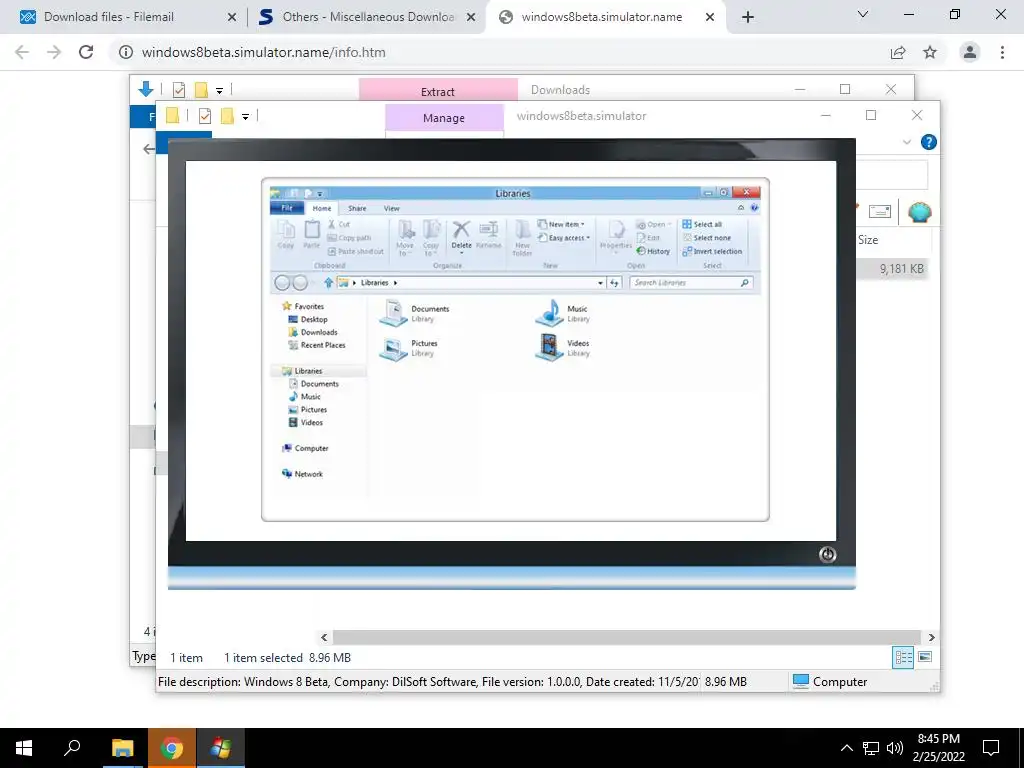Click the Move to icon in ribbon
Viewport: 1024px width, 768px height.
tap(405, 238)
